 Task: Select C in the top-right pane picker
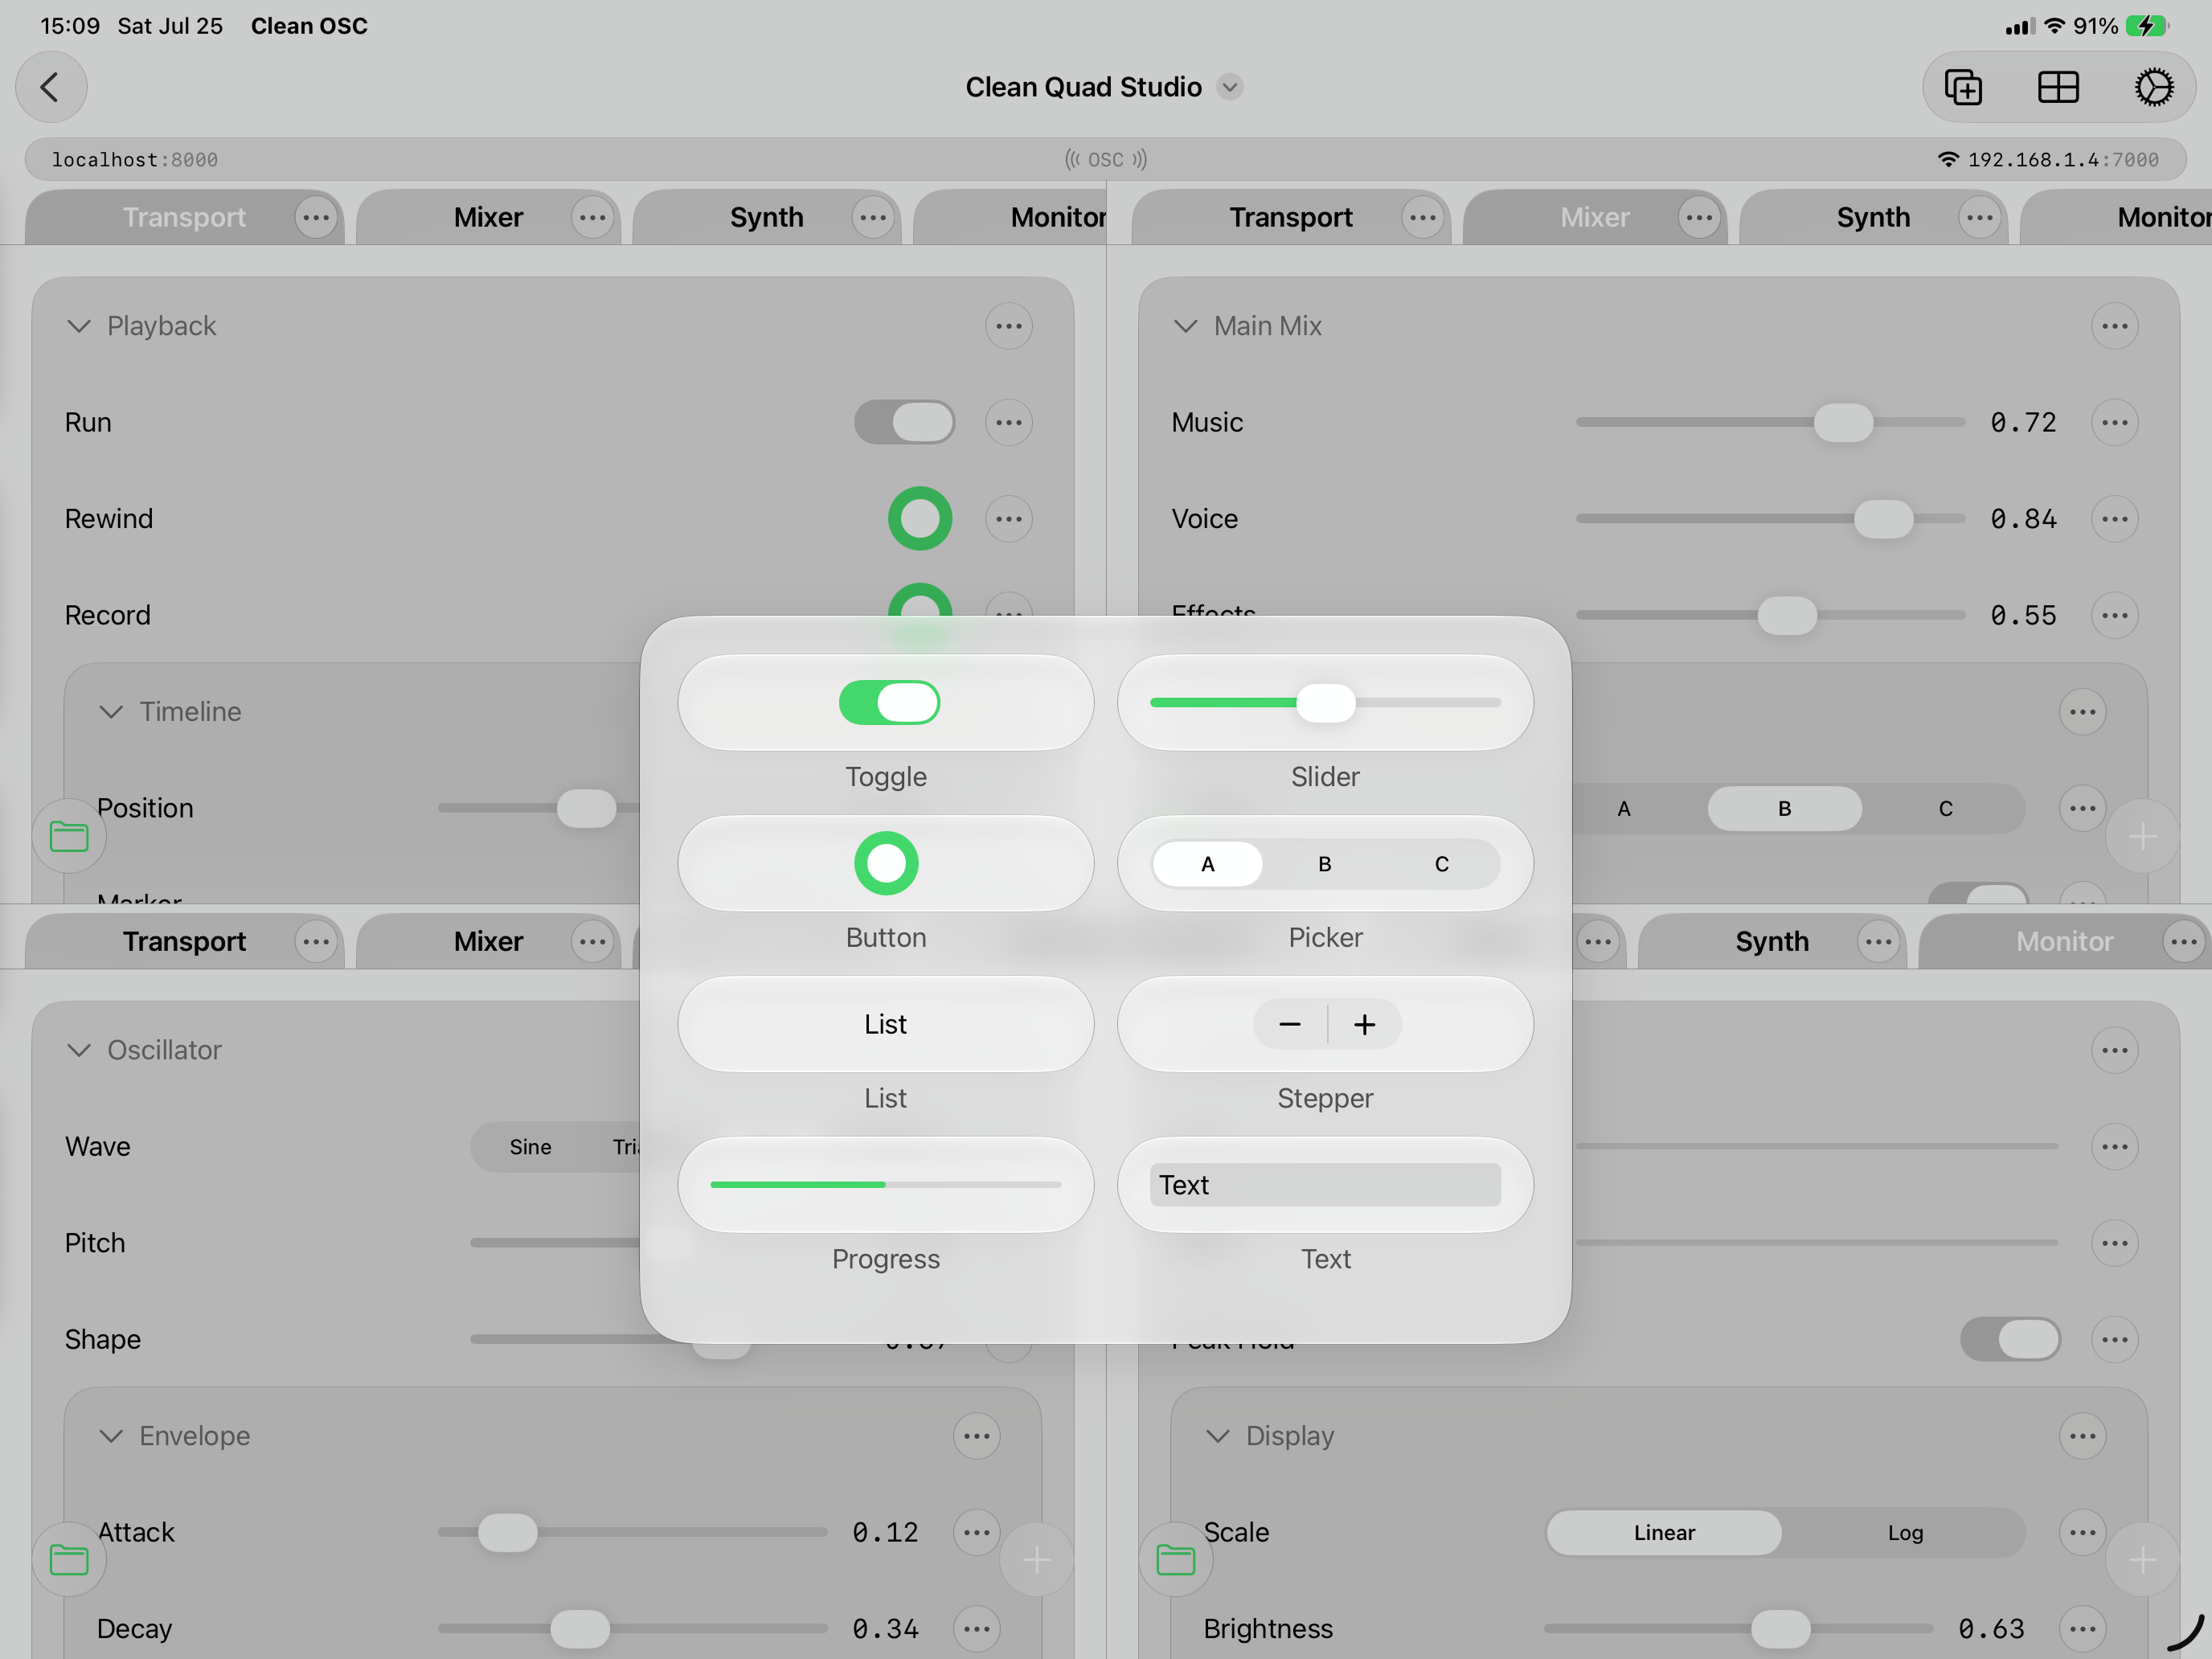coord(1945,808)
